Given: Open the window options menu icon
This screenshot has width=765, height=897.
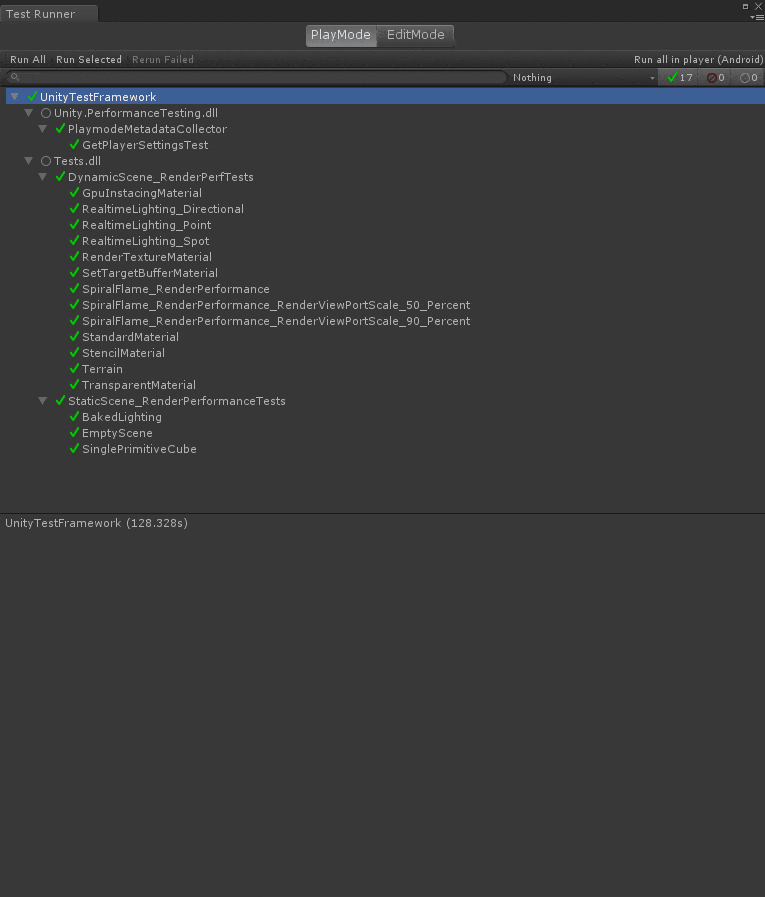Looking at the screenshot, I should click(757, 17).
